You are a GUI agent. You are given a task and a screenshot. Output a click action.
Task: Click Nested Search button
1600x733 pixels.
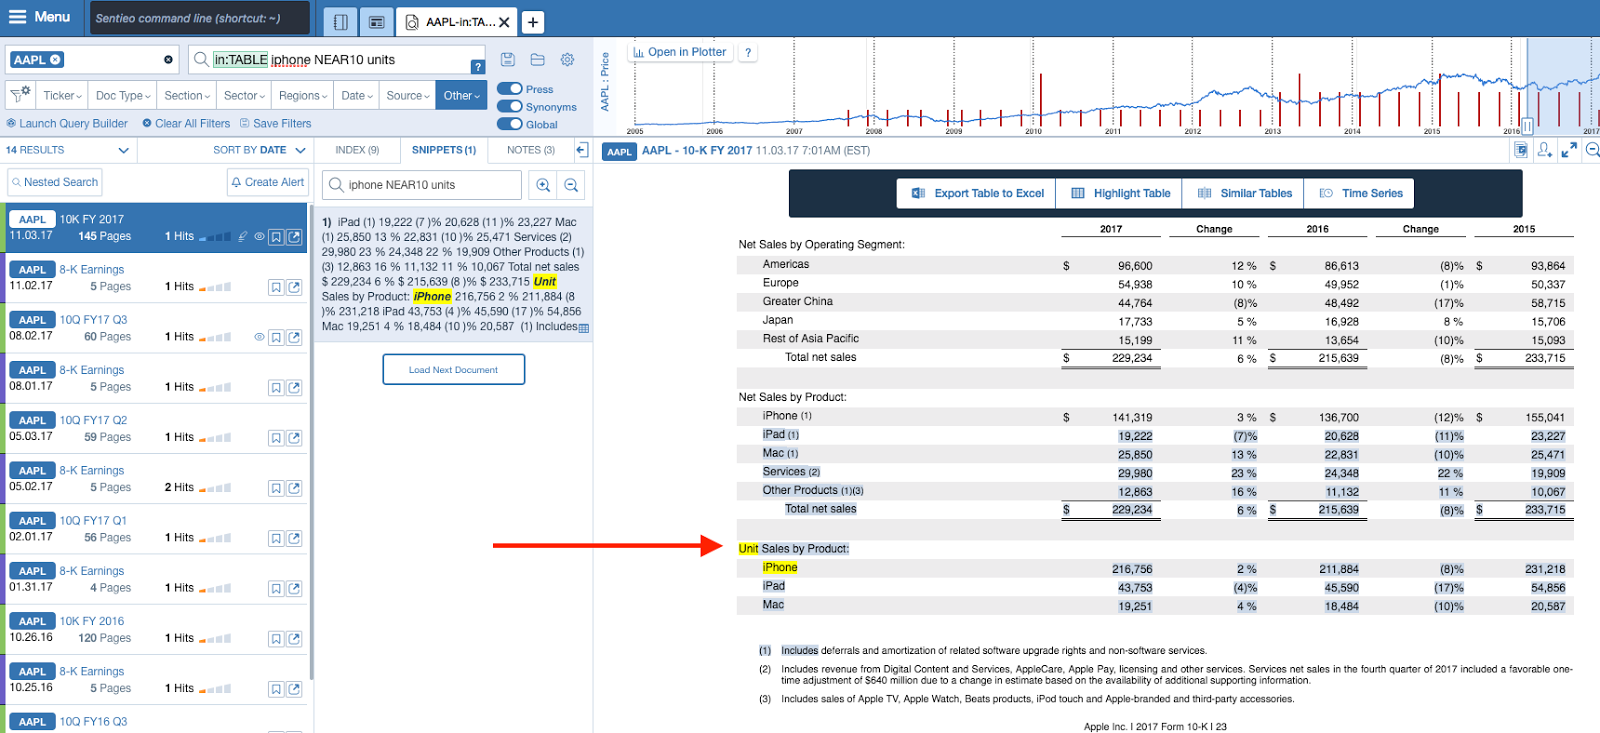click(x=54, y=182)
